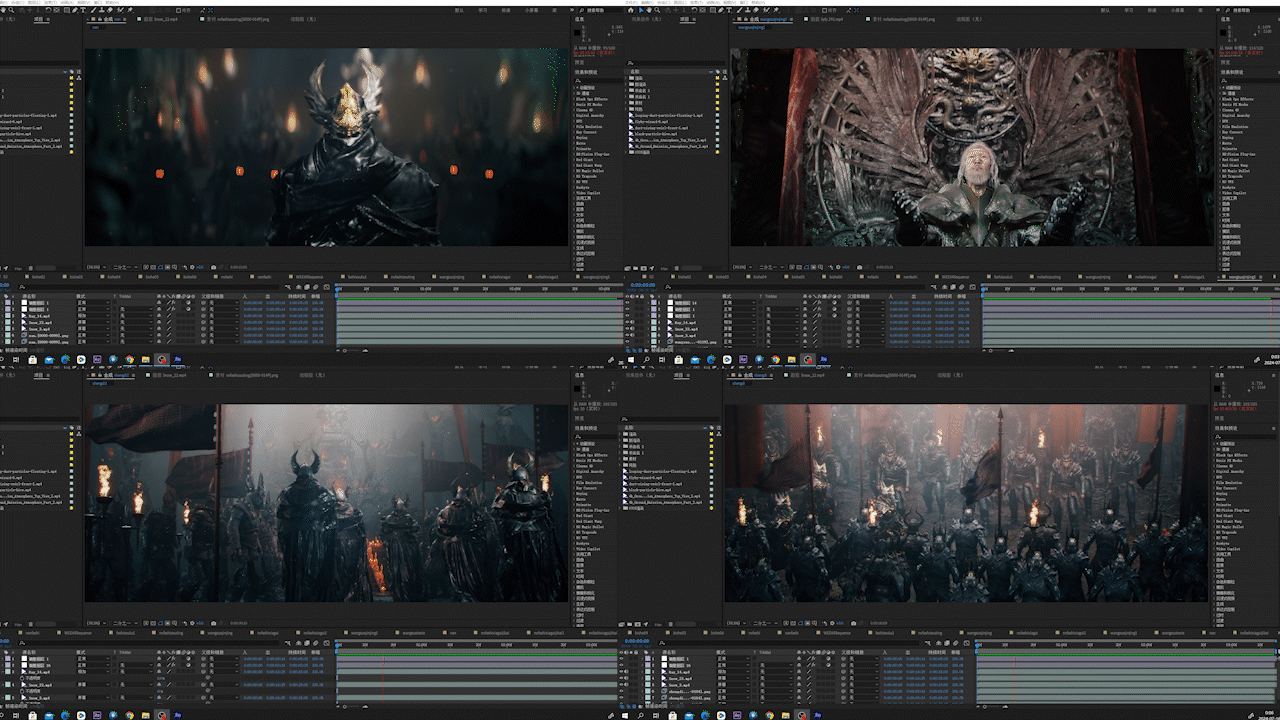Select Snow_3.mp4 layer name in bottom-right timeline
The image size is (1280, 720).
point(679,685)
